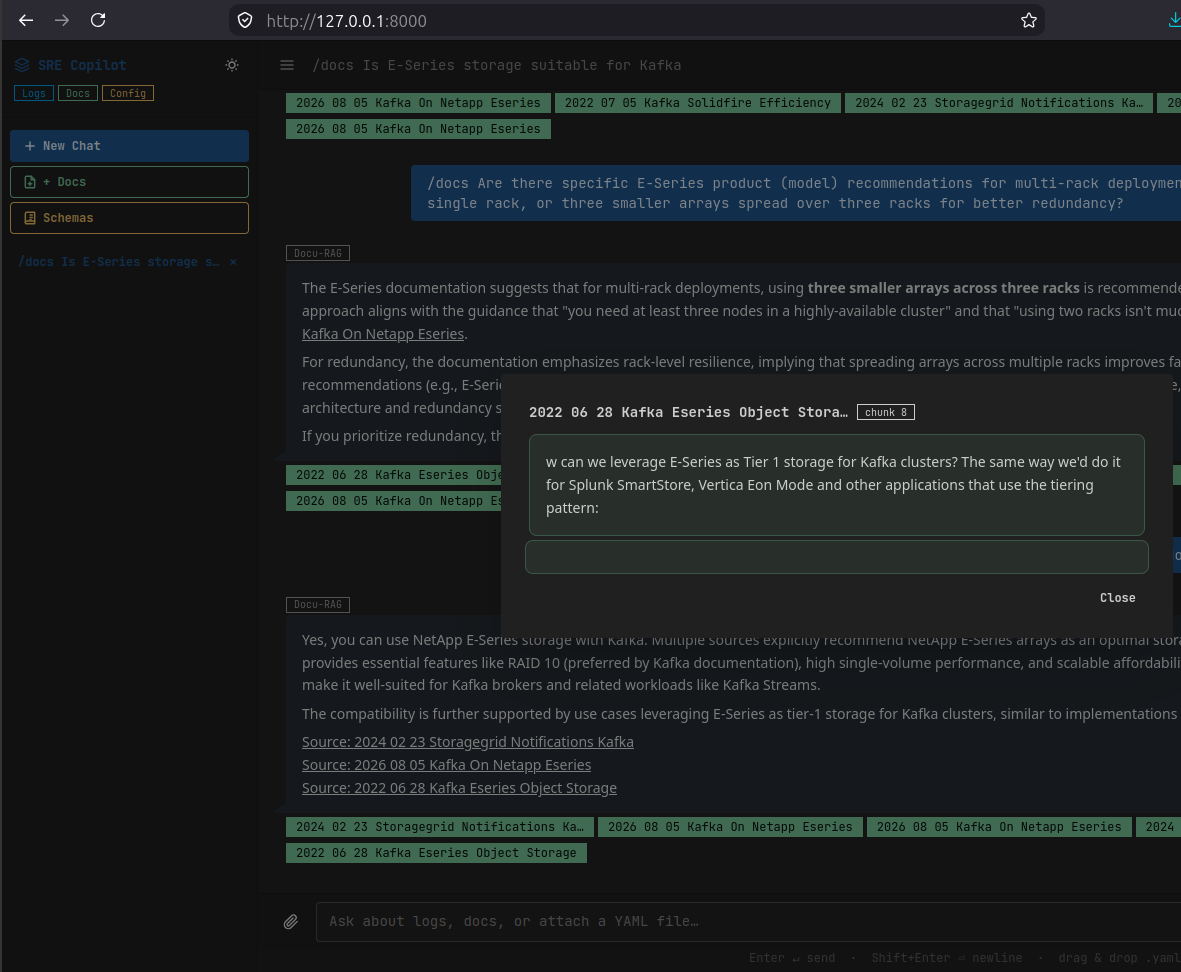Viewport: 1181px width, 972px height.
Task: Toggle light/dark theme sun icon
Action: pyautogui.click(x=232, y=66)
